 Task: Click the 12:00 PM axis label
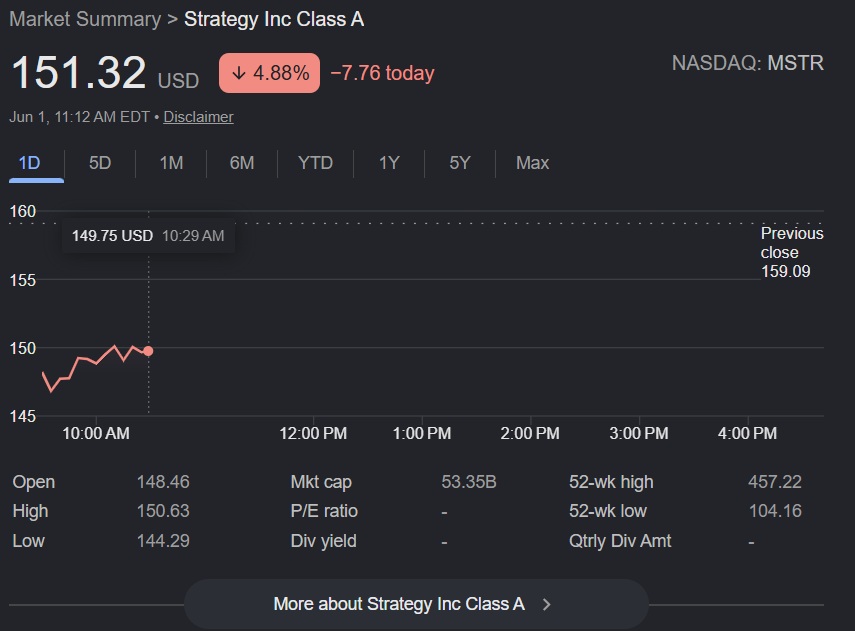coord(313,433)
